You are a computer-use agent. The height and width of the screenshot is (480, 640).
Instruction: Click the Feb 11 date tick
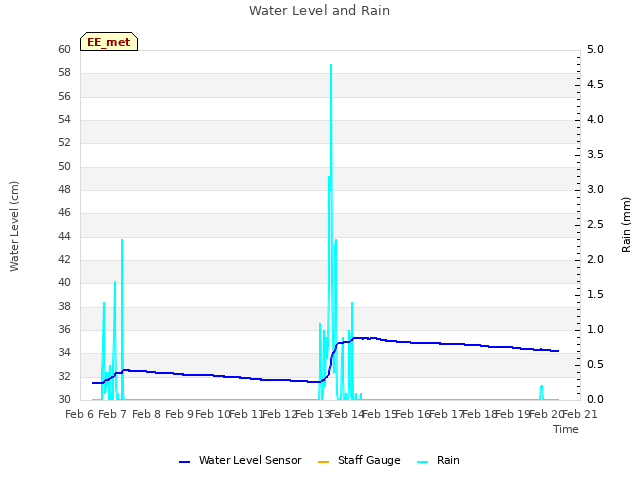point(247,414)
